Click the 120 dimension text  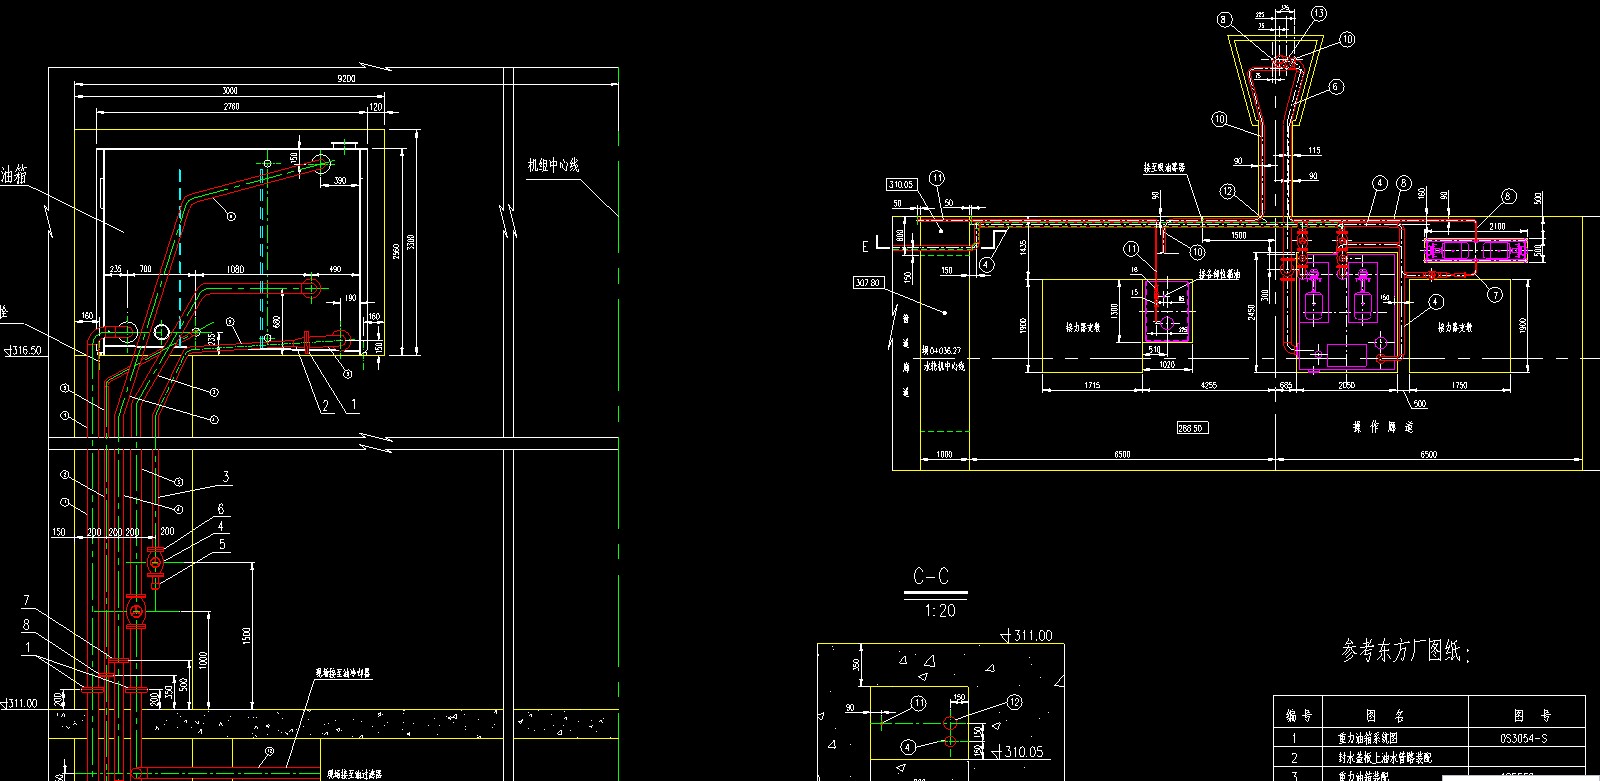[376, 106]
